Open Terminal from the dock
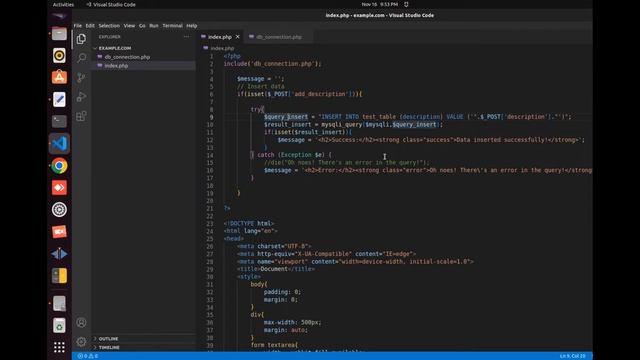Viewport: 640px width, 360px height. click(59, 121)
